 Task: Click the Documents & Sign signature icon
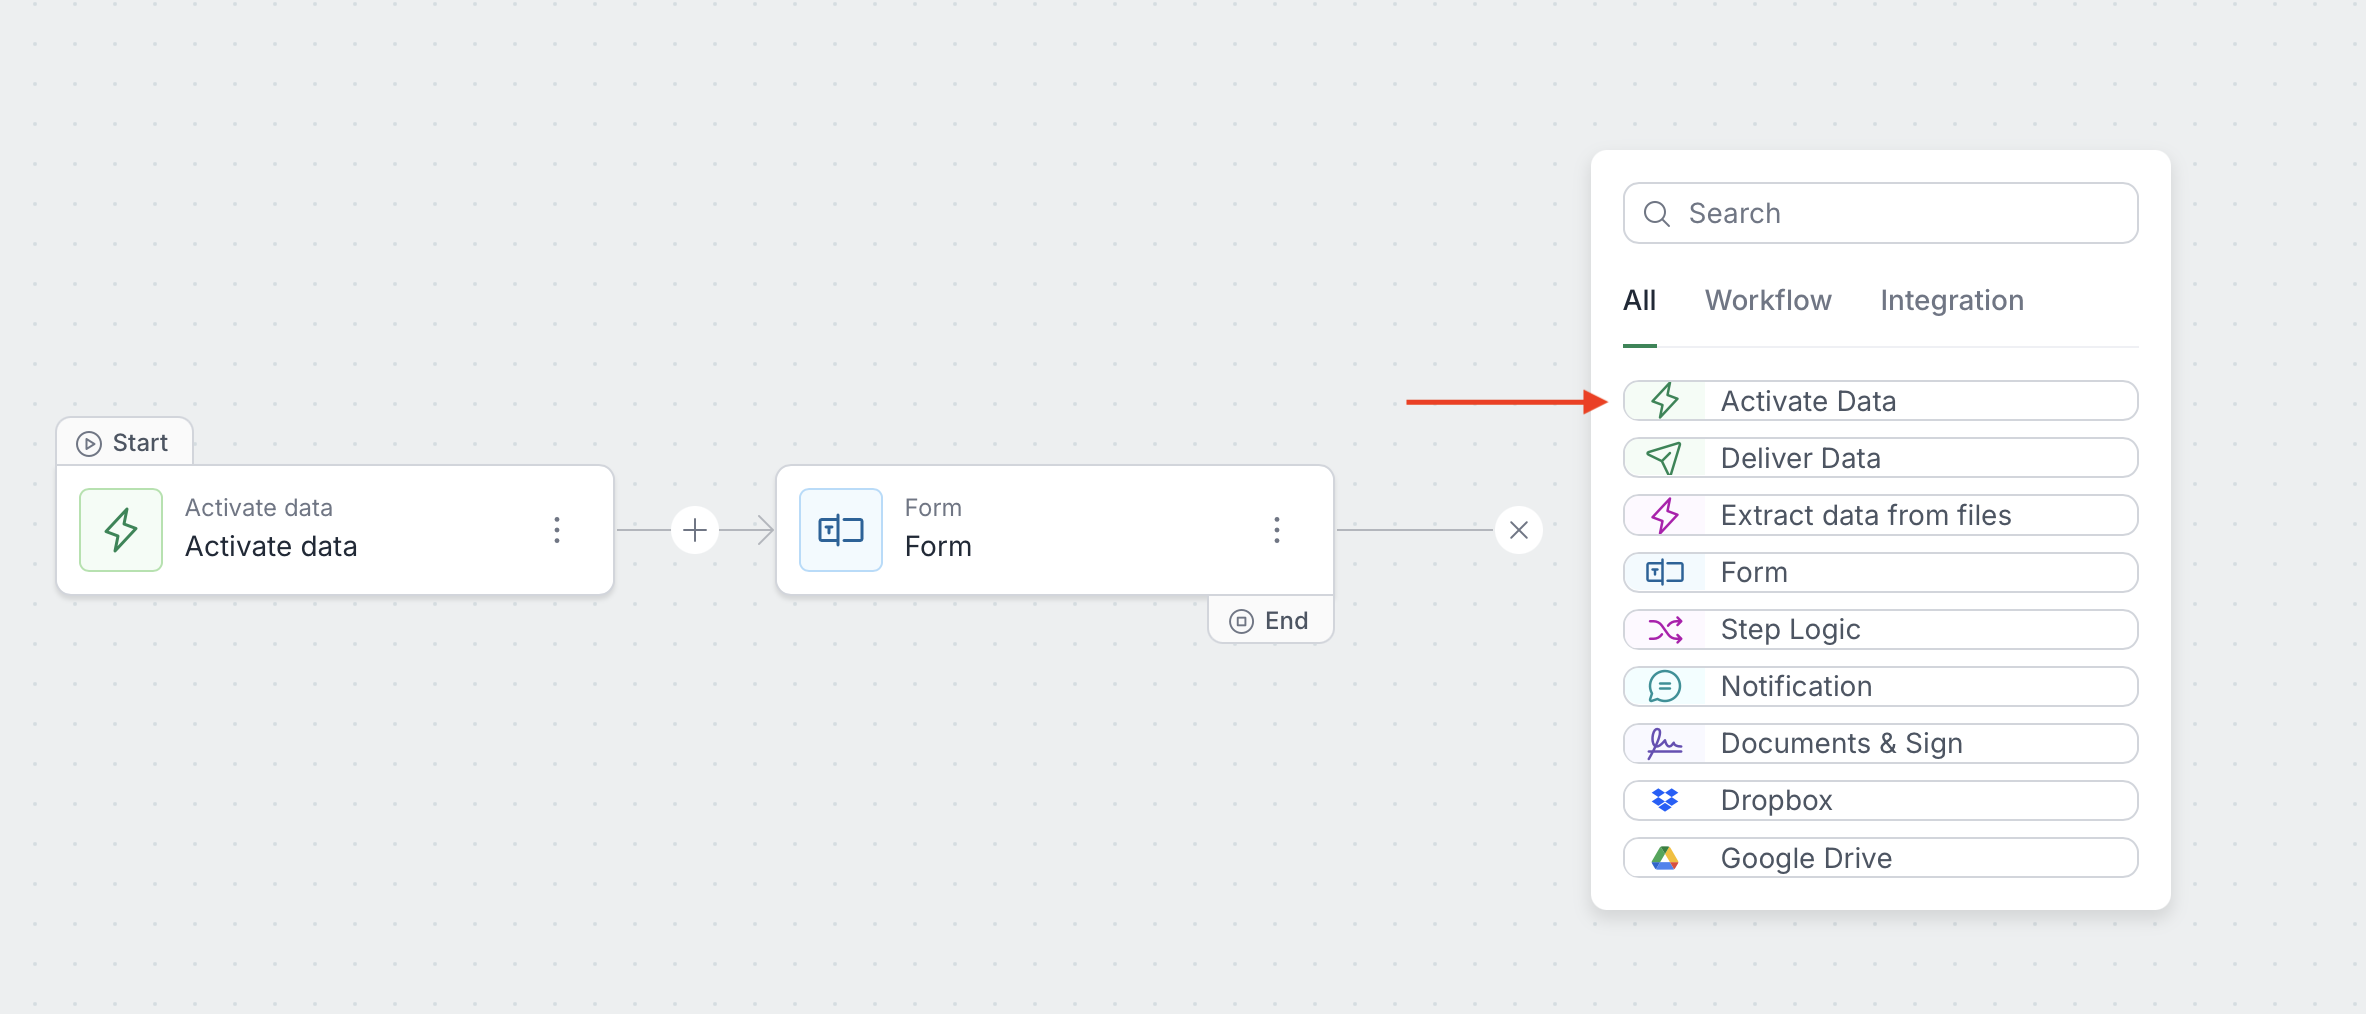pos(1665,743)
